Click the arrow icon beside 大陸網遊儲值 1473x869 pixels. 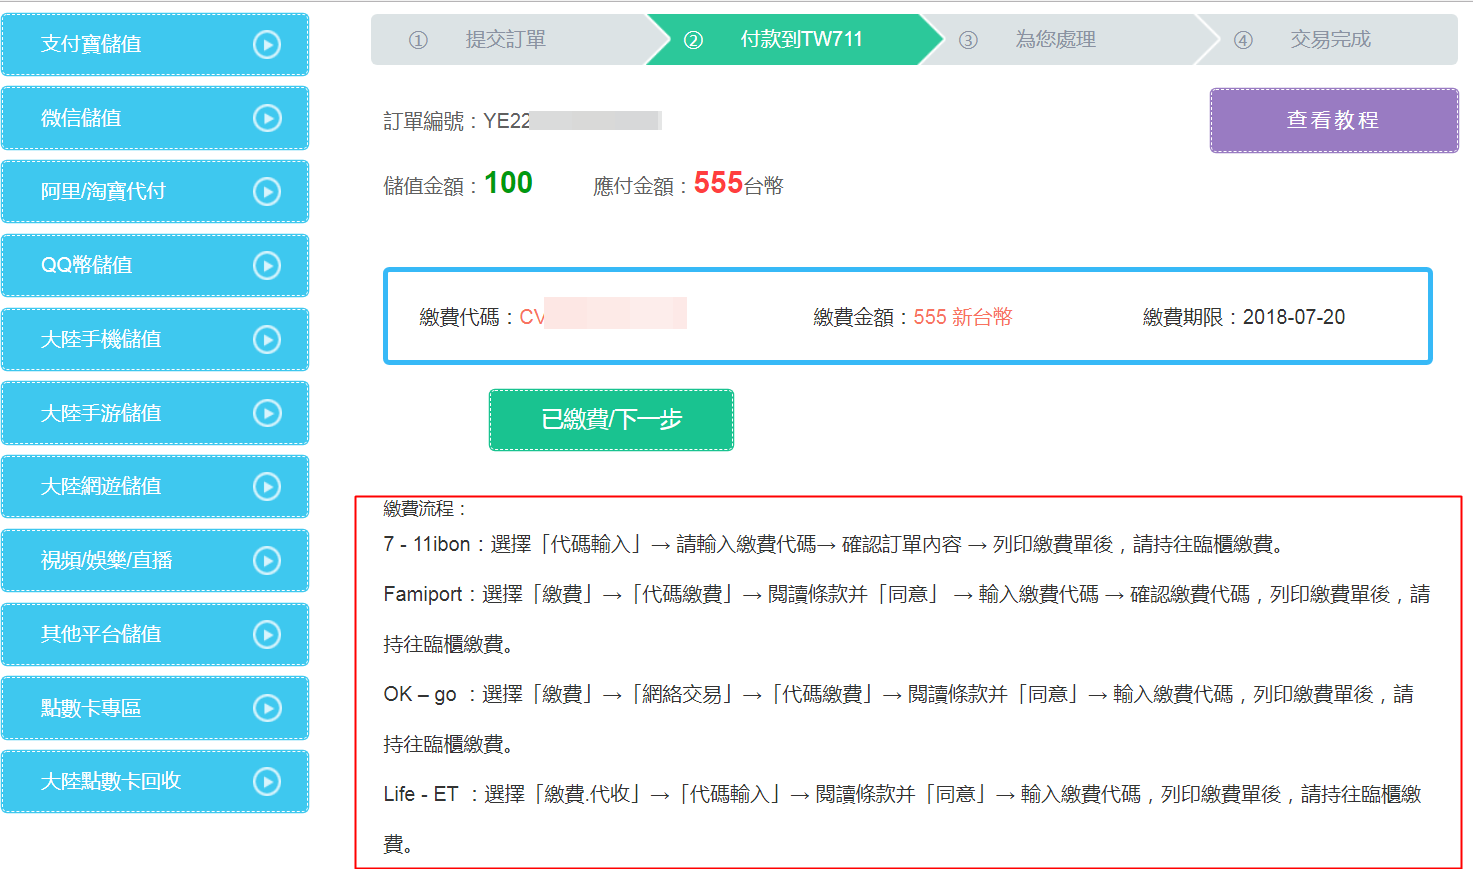[267, 486]
